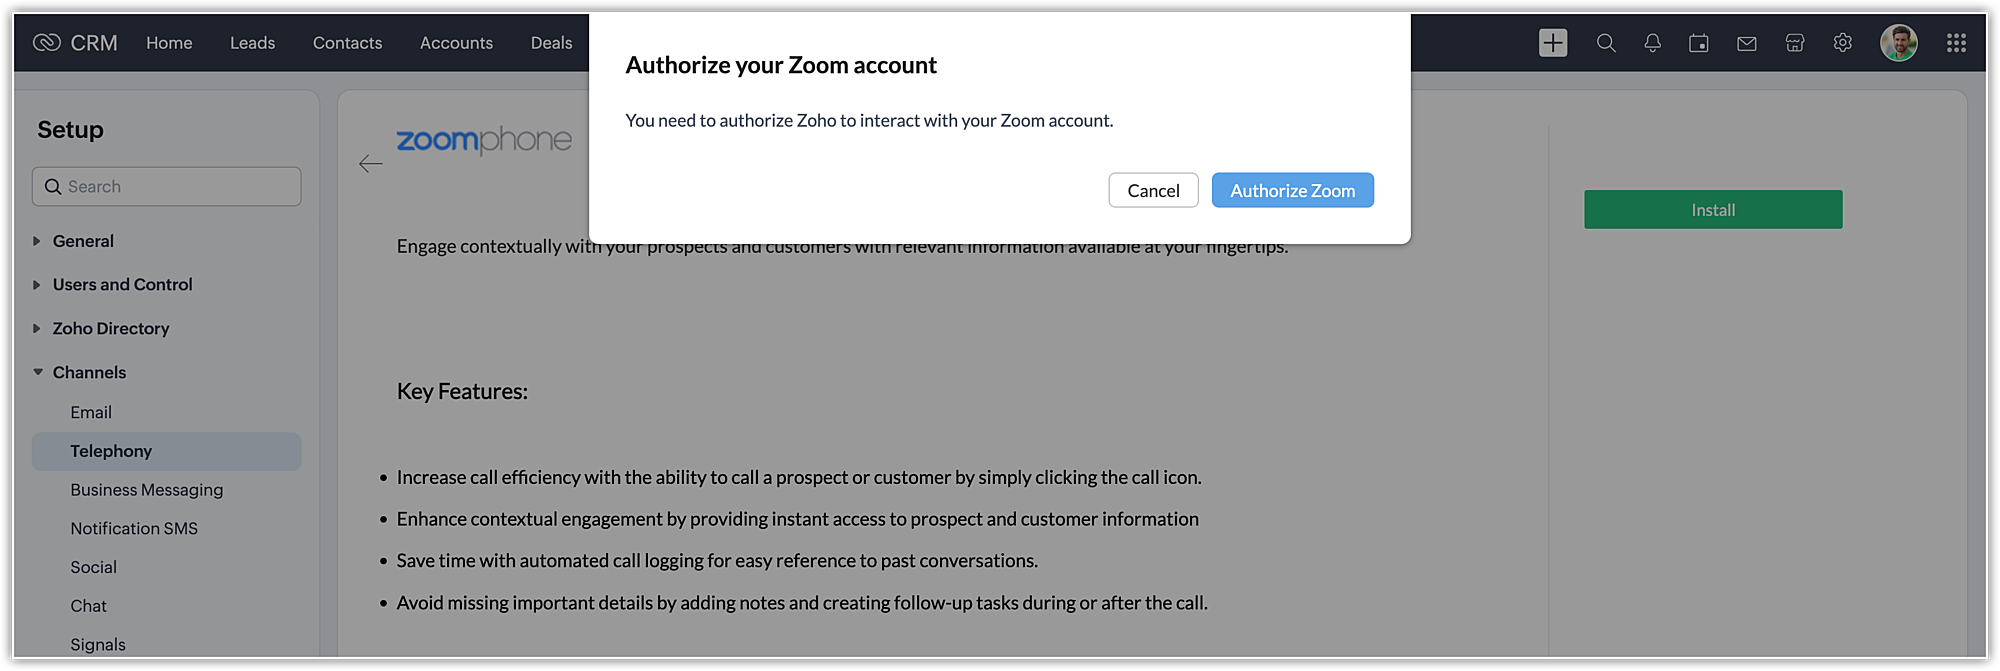Open the mail envelope icon
Image resolution: width=2000 pixels, height=671 pixels.
coord(1747,43)
